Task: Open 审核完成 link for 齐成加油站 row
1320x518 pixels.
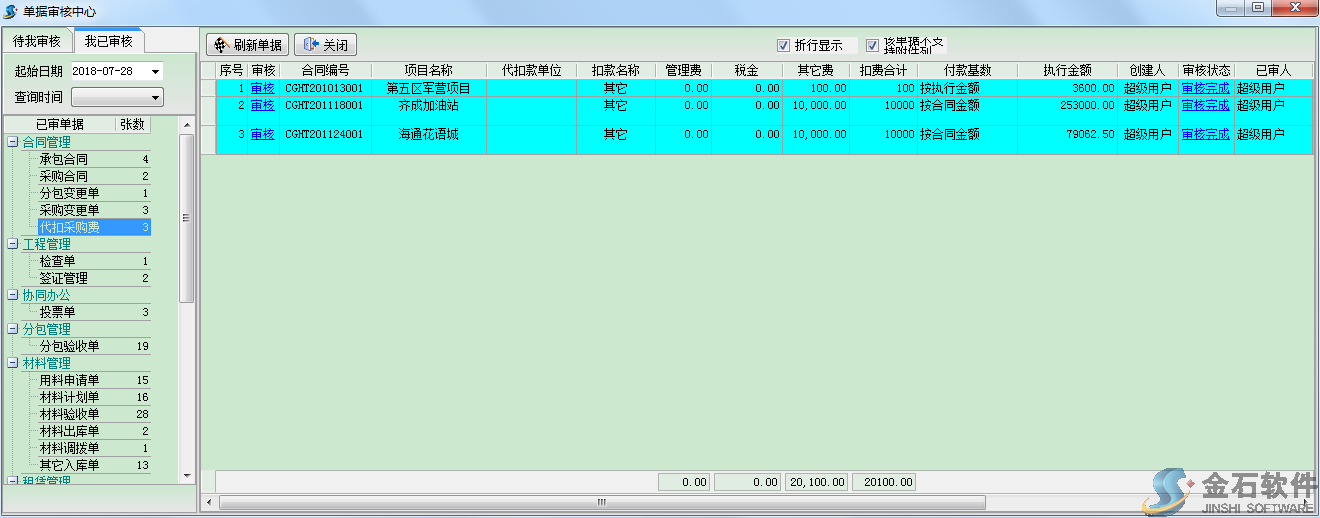Action: tap(1205, 105)
